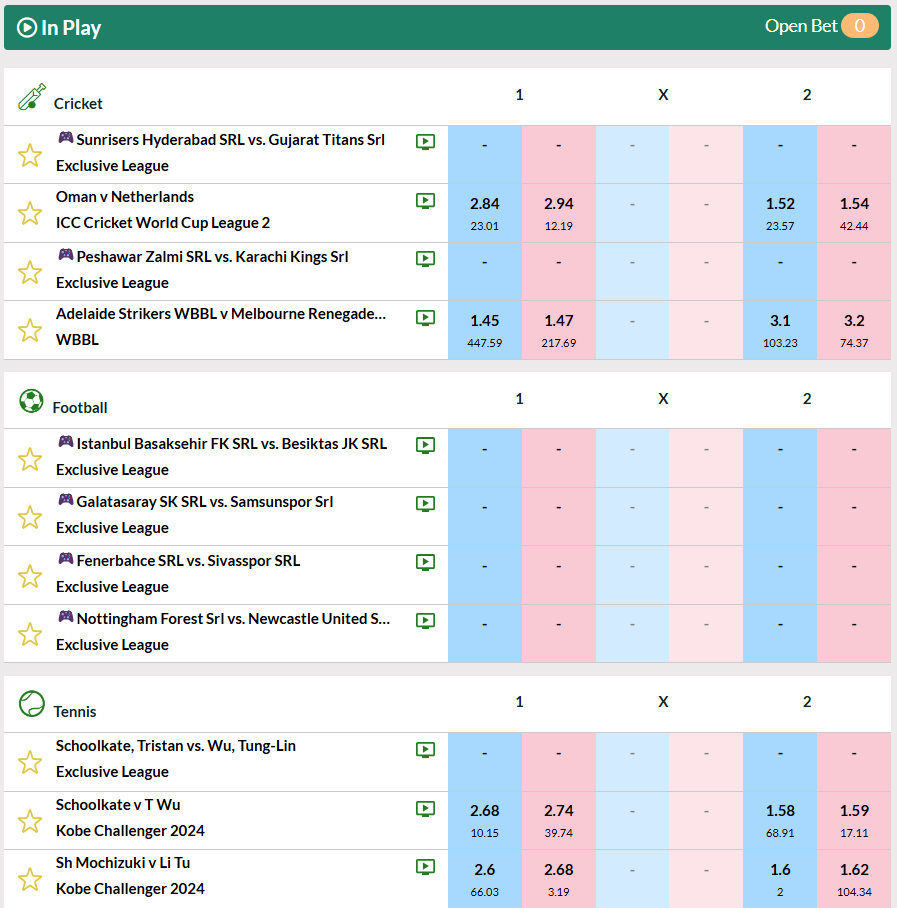
Task: Click the In Play circle icon in header
Action: point(27,28)
